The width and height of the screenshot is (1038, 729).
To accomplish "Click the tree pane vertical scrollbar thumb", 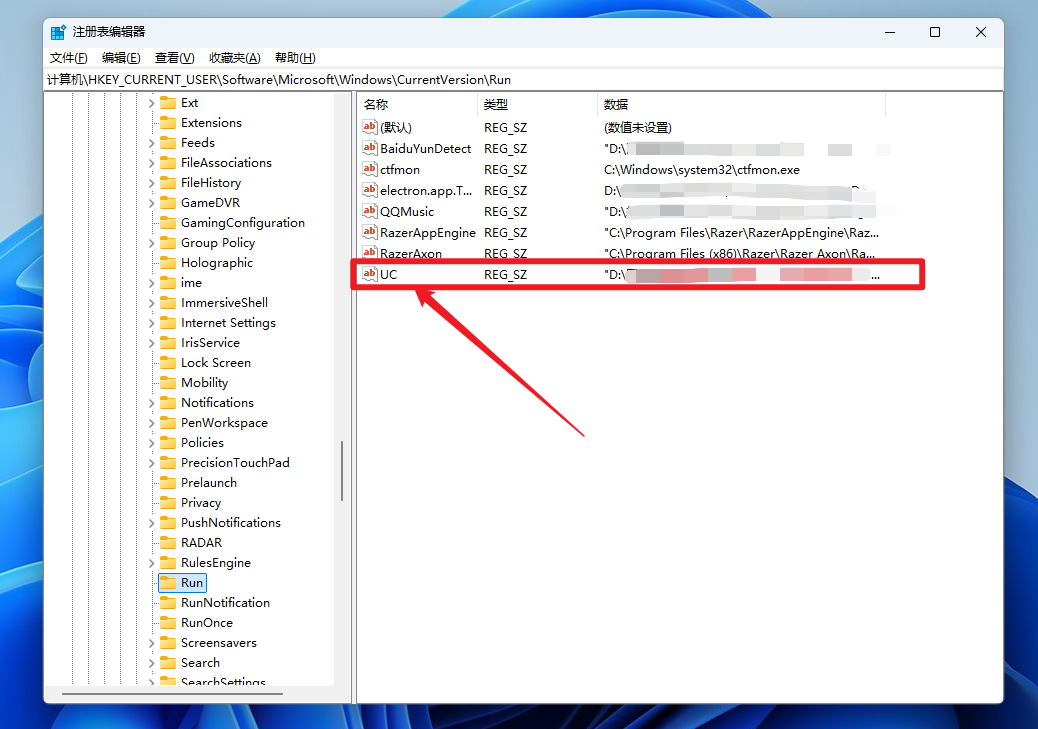I will (342, 470).
